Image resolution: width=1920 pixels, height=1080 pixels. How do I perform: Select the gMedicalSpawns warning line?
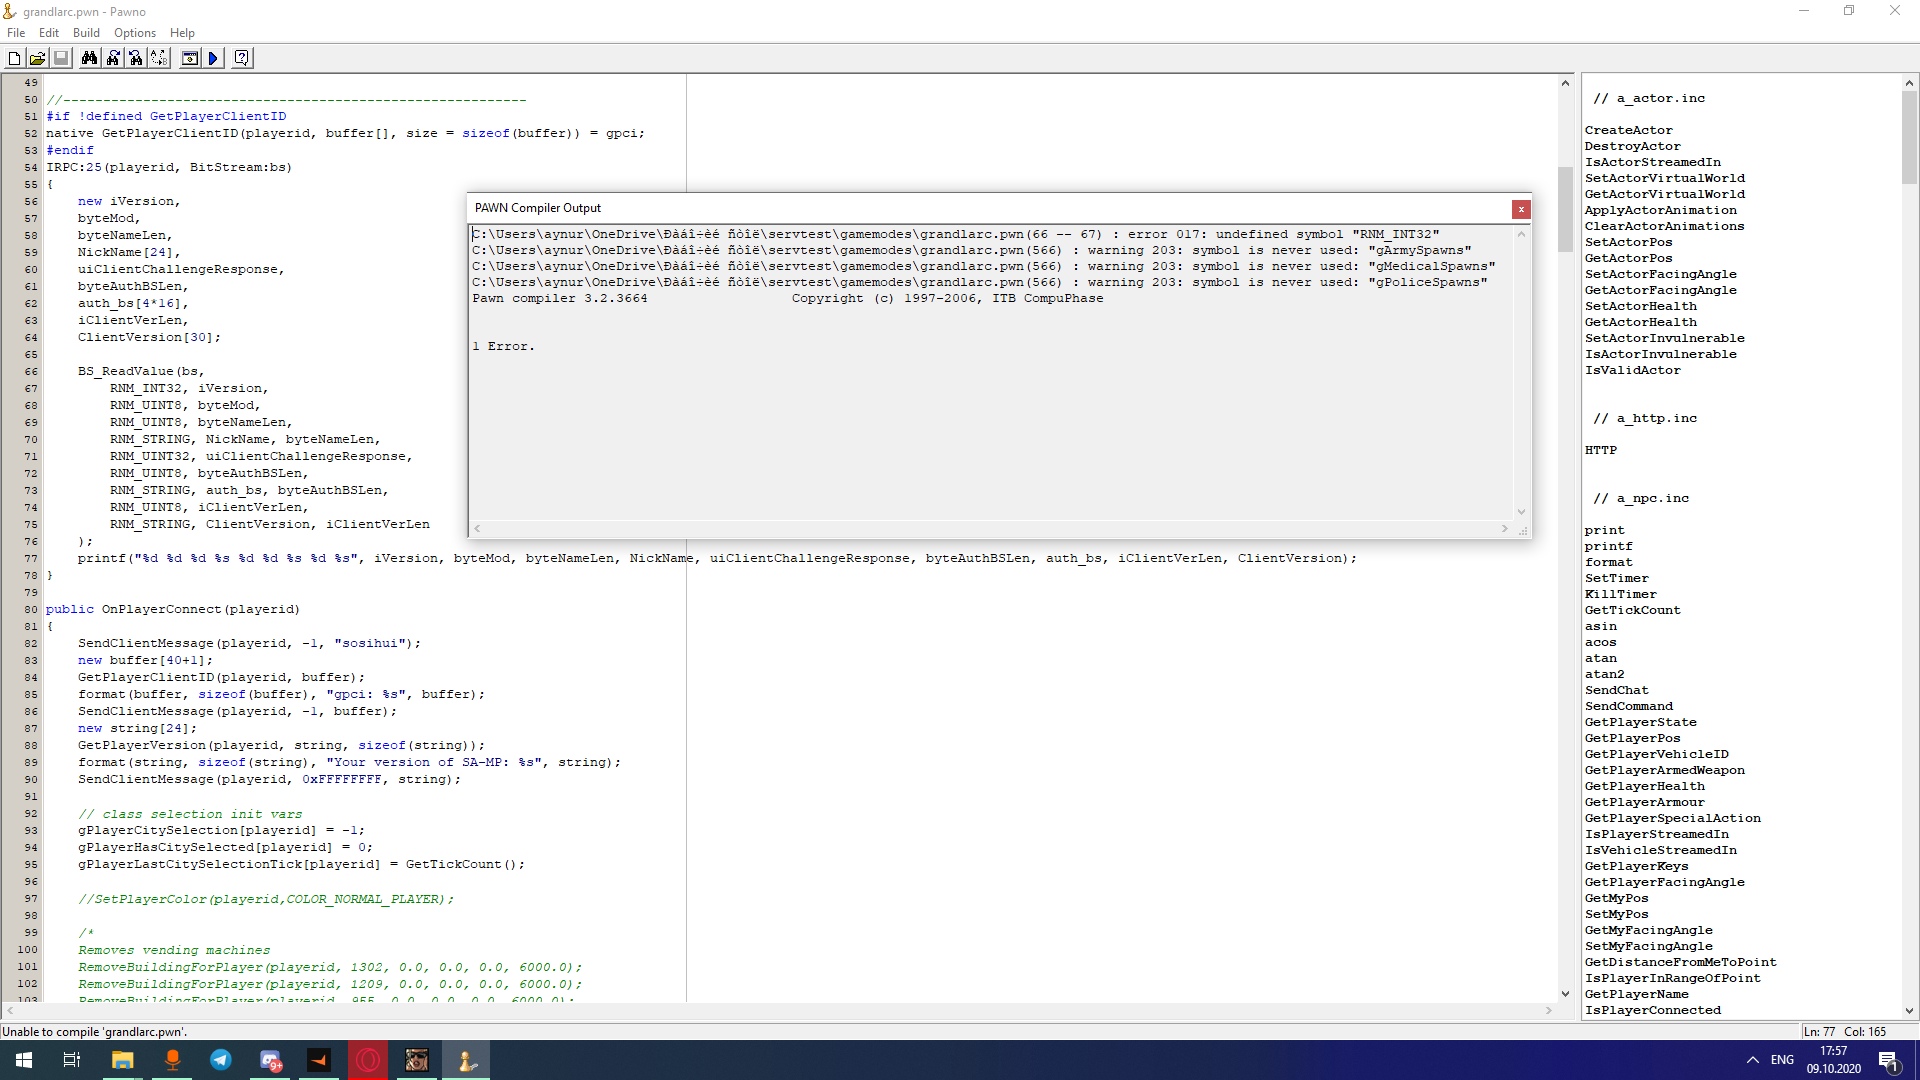[x=983, y=266]
